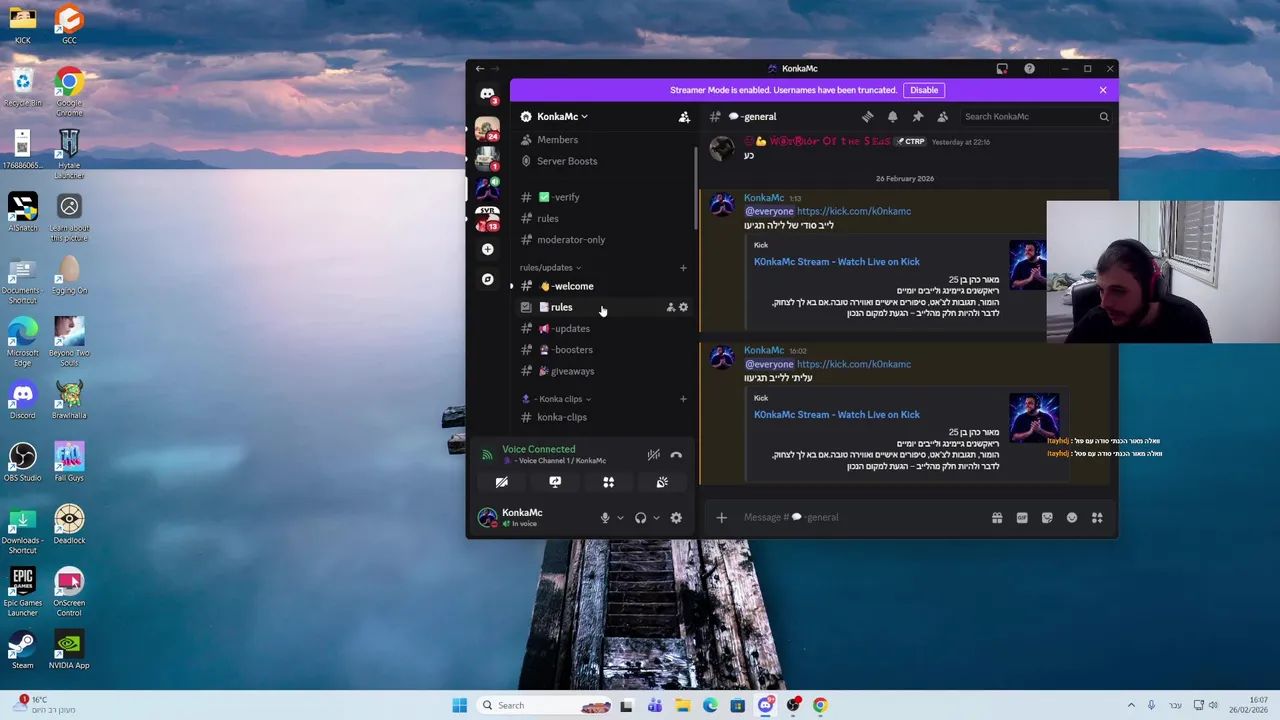Open Apps launcher icon in message bar
1280x720 pixels.
pyautogui.click(x=1097, y=518)
